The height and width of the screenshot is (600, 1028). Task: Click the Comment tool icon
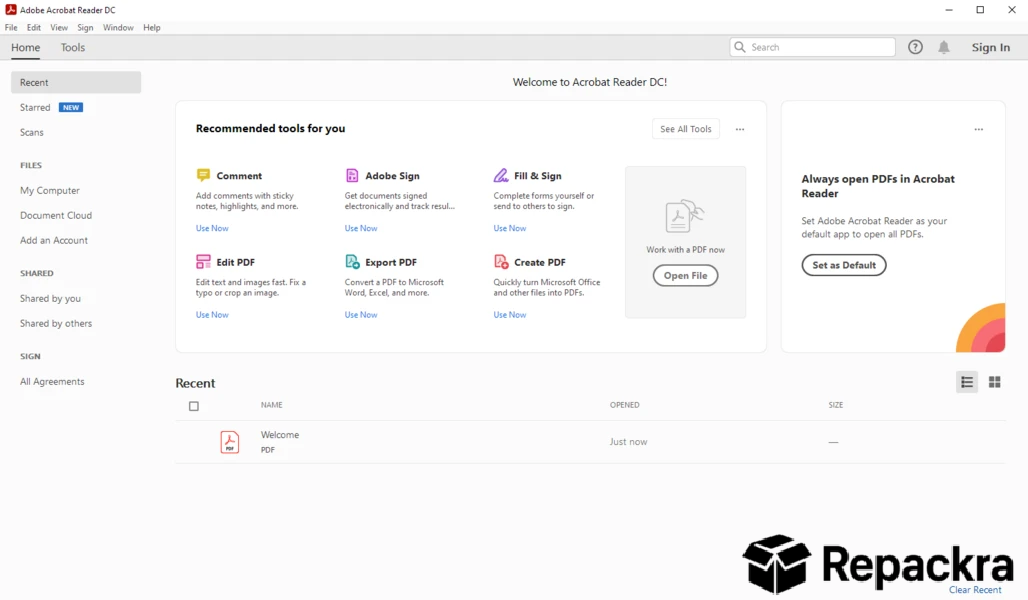203,175
